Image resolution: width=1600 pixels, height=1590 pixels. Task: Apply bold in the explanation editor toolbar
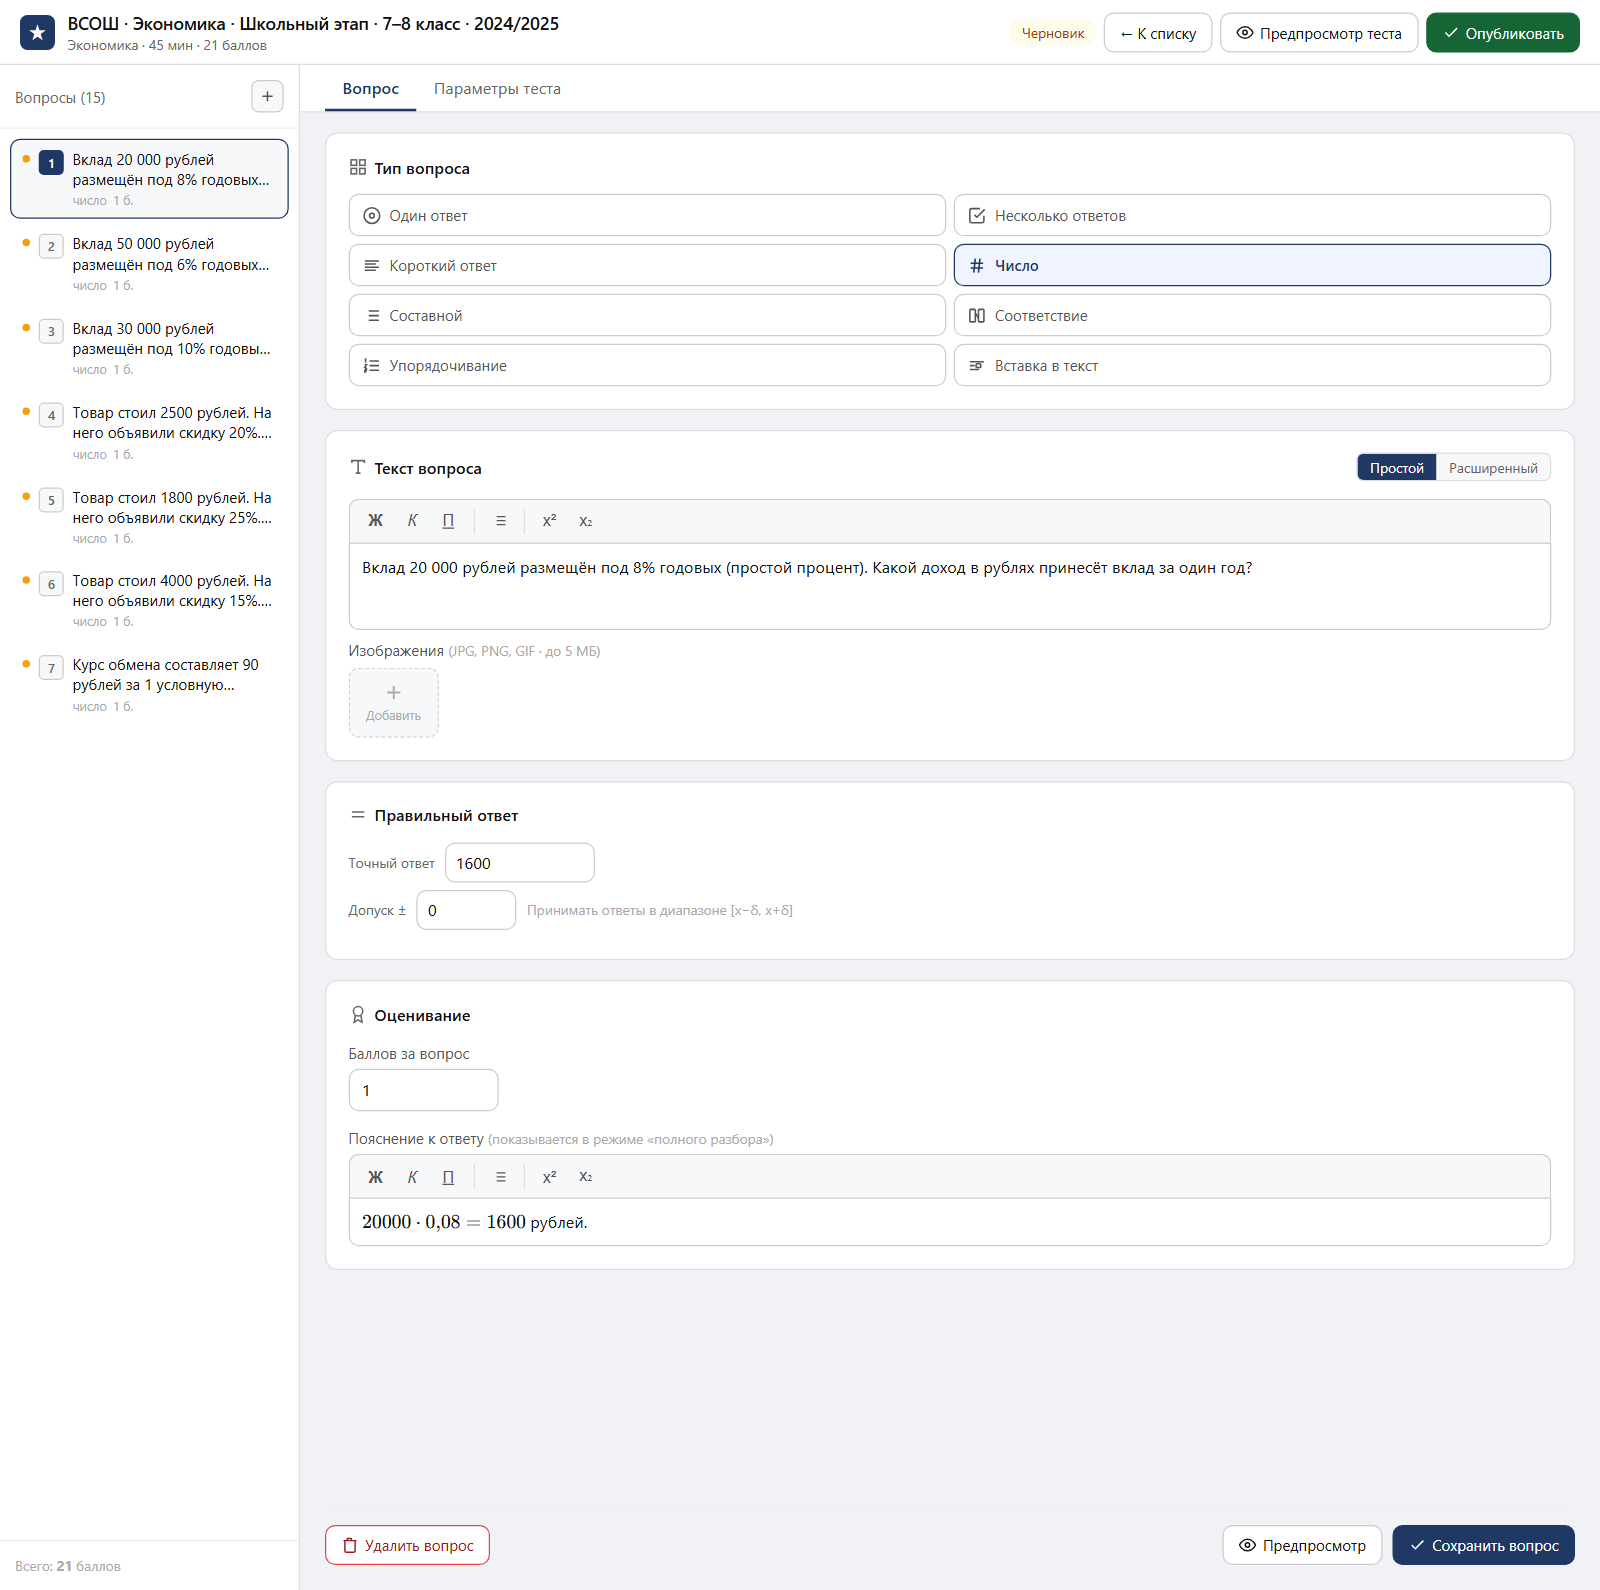pos(375,1177)
